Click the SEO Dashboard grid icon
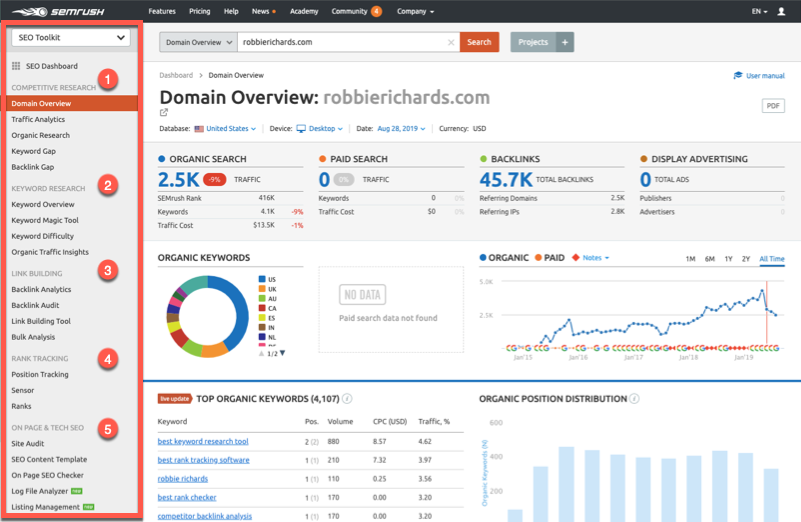801x522 pixels. pyautogui.click(x=16, y=66)
